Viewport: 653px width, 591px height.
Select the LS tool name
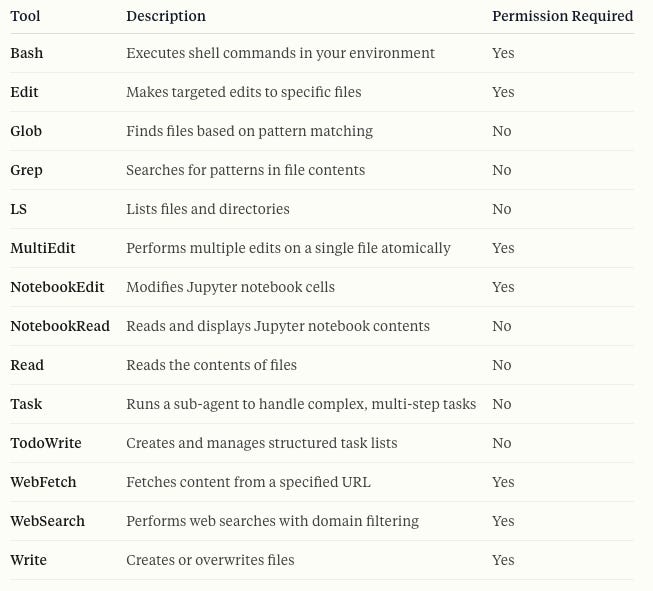[18, 209]
